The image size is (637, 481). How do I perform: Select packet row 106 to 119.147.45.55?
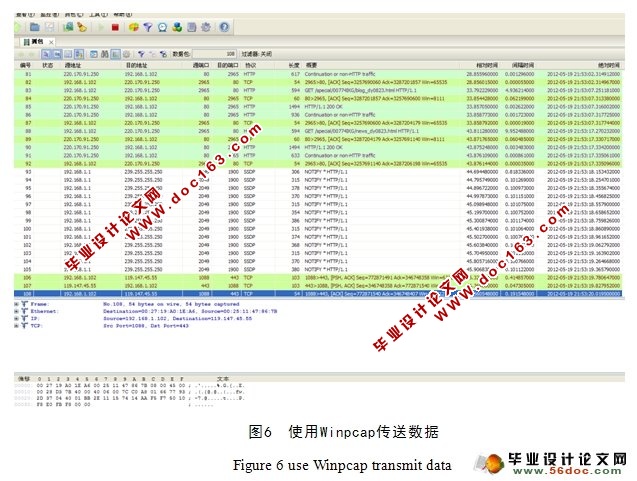pos(319,278)
